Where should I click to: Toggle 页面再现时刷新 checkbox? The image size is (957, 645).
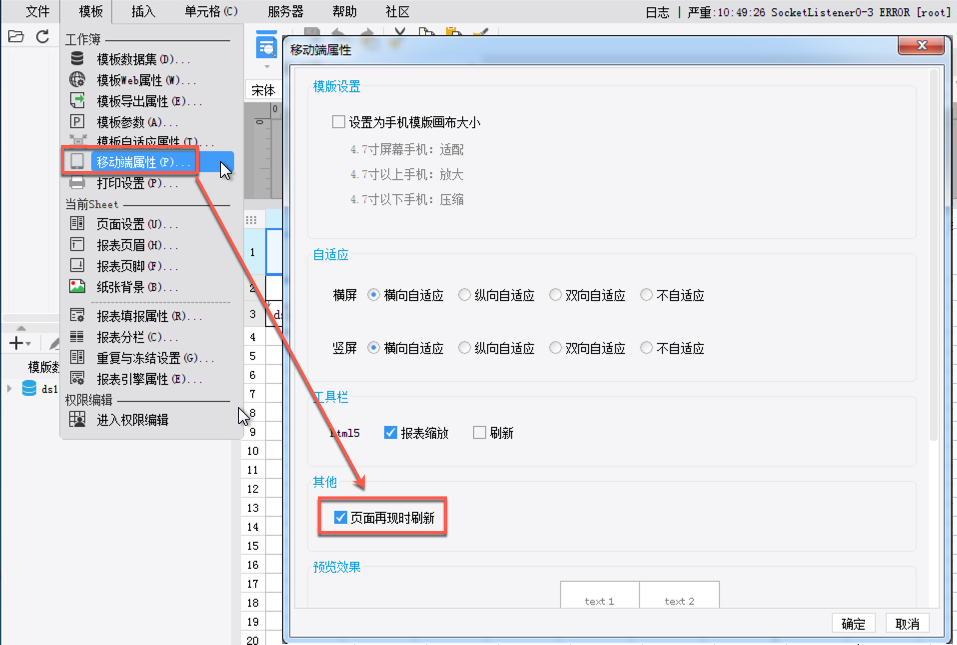[341, 517]
